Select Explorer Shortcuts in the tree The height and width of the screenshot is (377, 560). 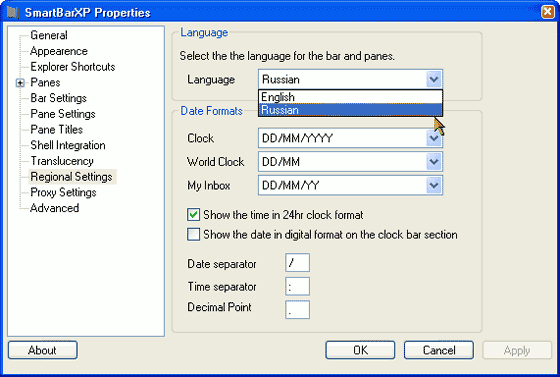click(x=72, y=67)
